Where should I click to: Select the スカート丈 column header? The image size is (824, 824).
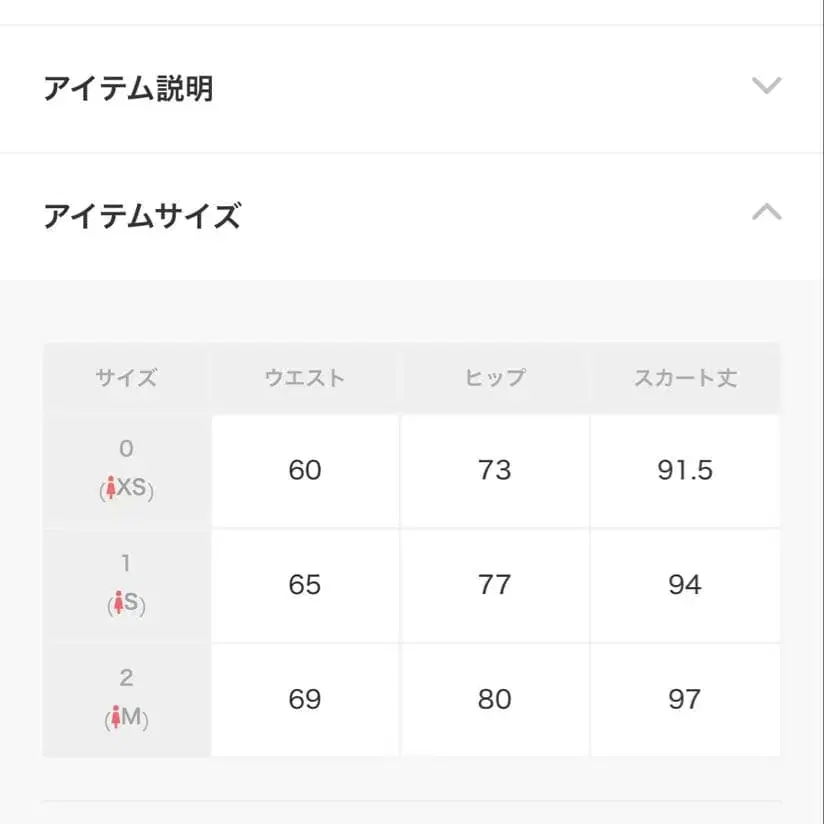687,377
